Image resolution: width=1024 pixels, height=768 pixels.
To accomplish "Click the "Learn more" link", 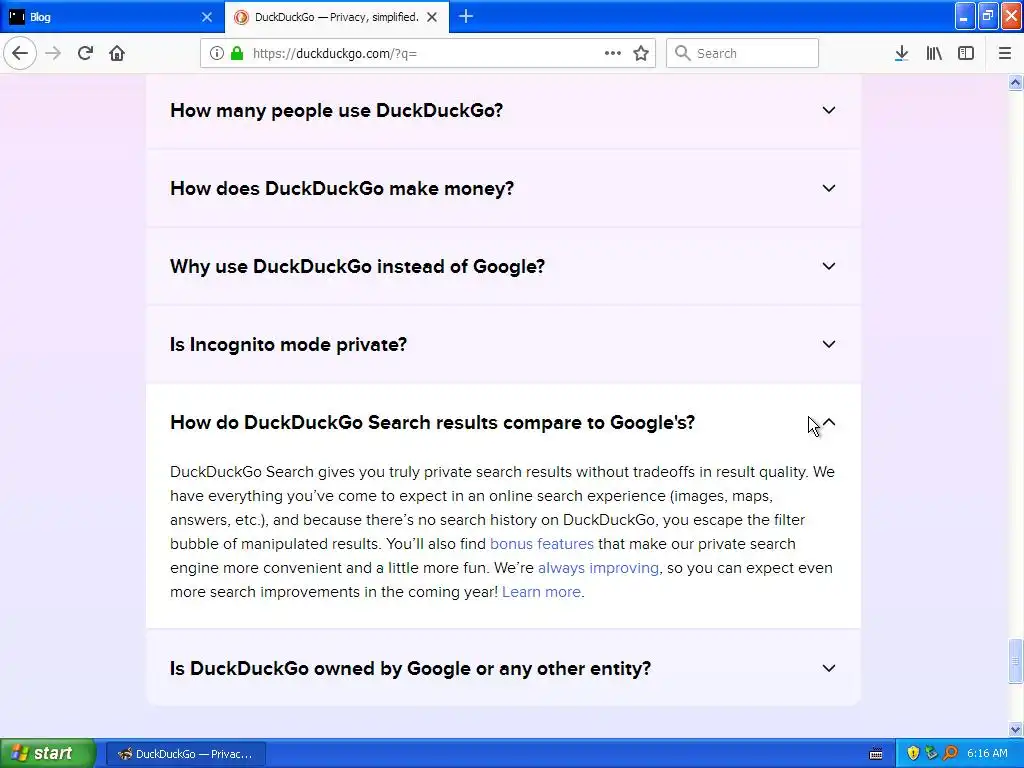I will click(541, 592).
